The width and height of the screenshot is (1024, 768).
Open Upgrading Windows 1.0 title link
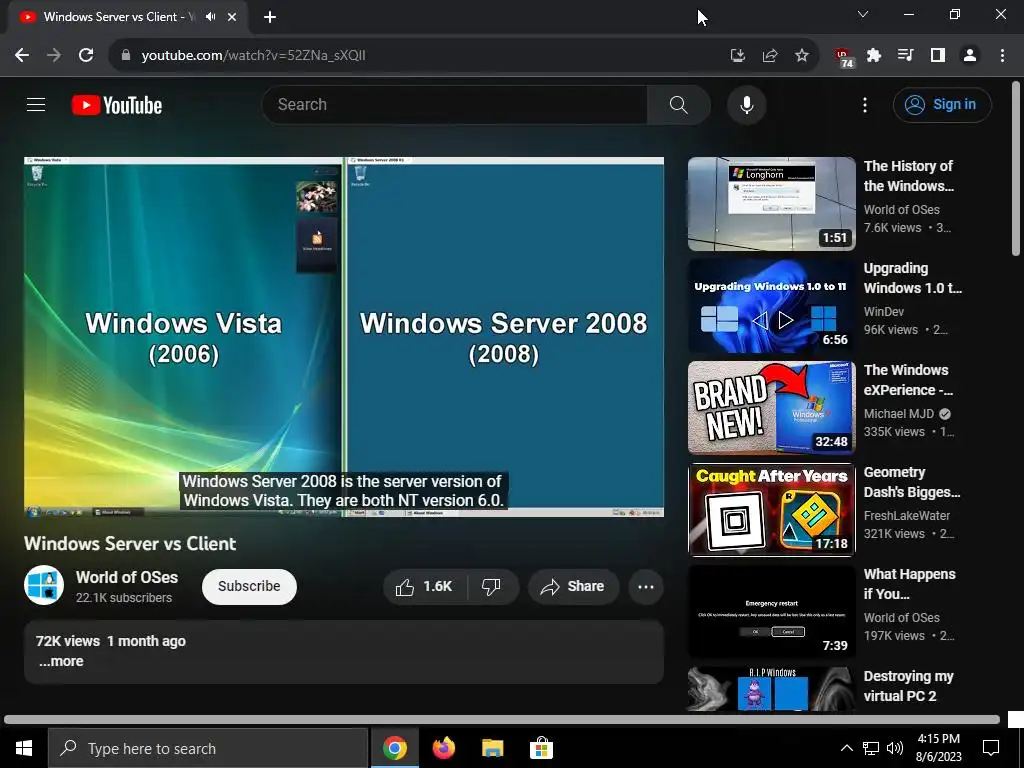tap(912, 278)
